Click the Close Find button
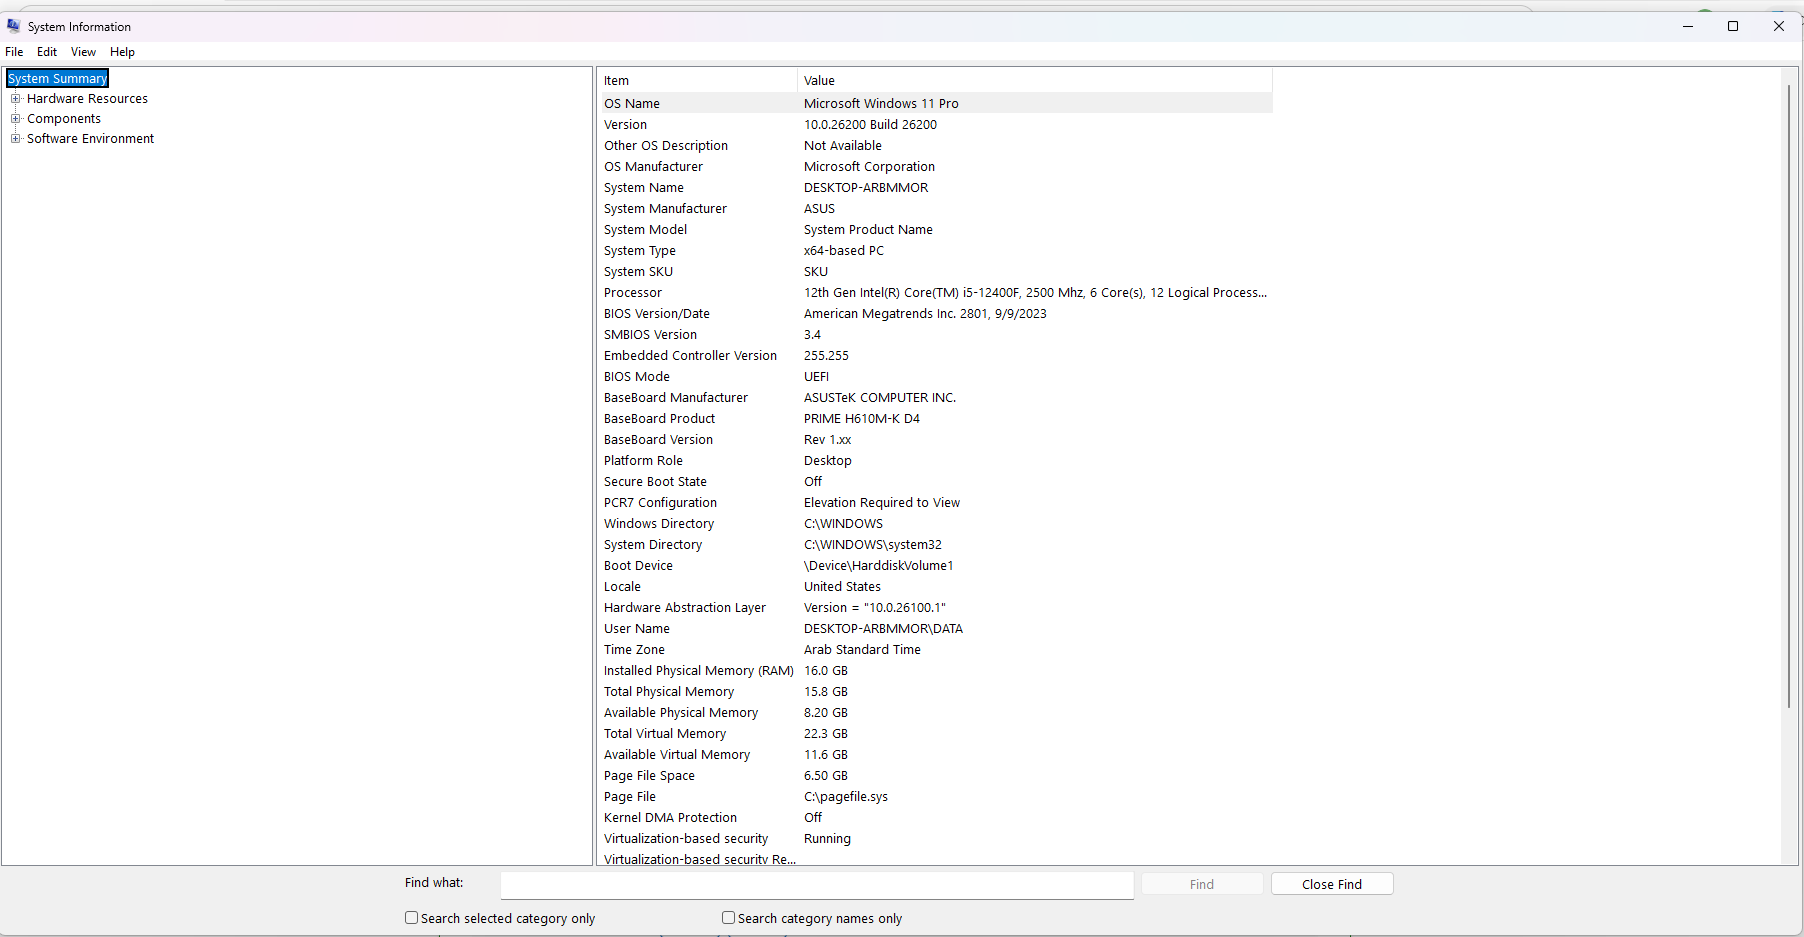The image size is (1804, 937). (1332, 884)
